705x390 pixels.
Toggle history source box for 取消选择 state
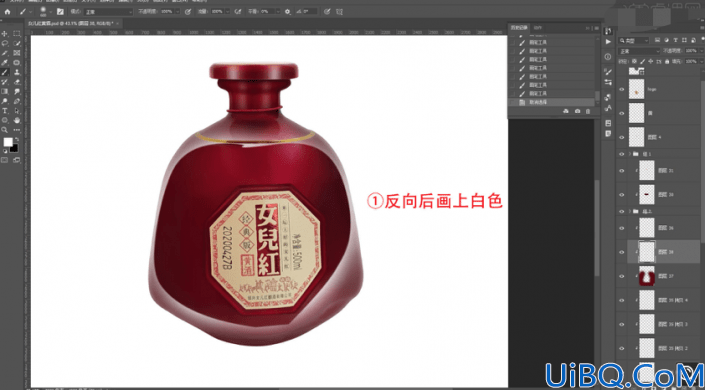[x=512, y=103]
